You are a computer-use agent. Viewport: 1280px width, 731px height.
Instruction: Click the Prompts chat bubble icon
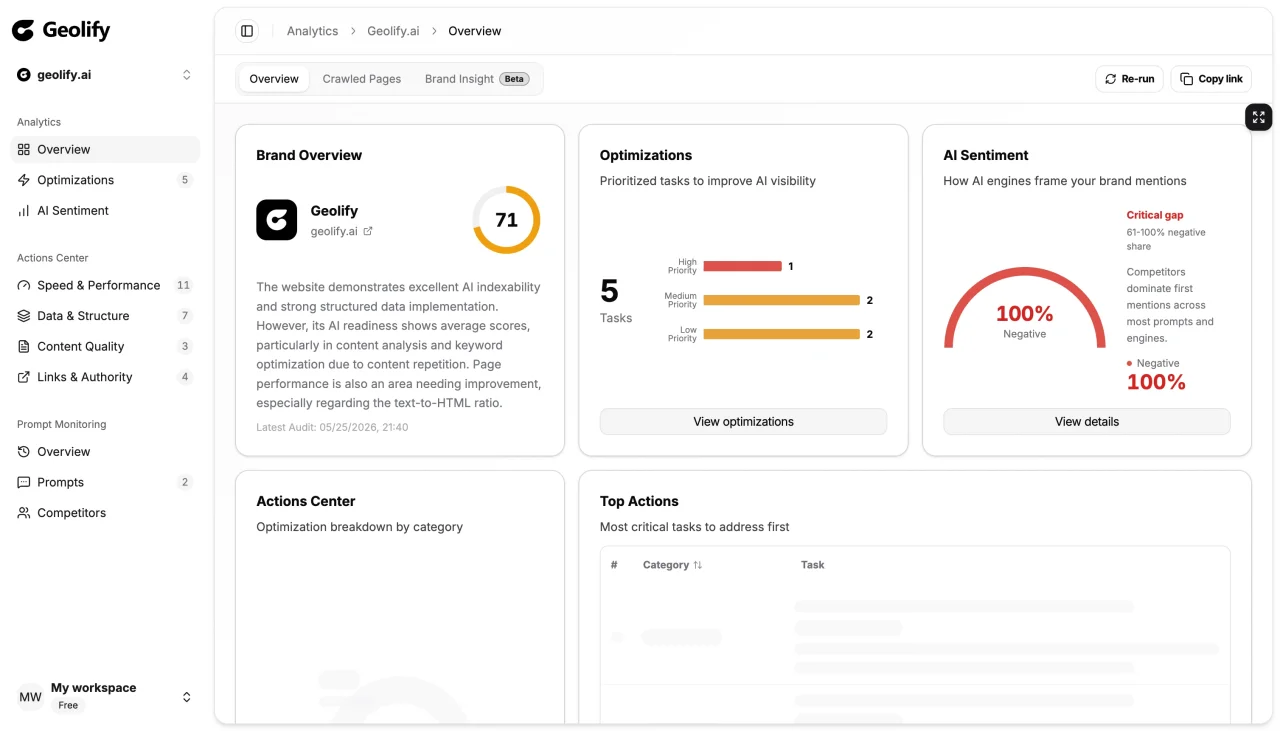(x=24, y=482)
